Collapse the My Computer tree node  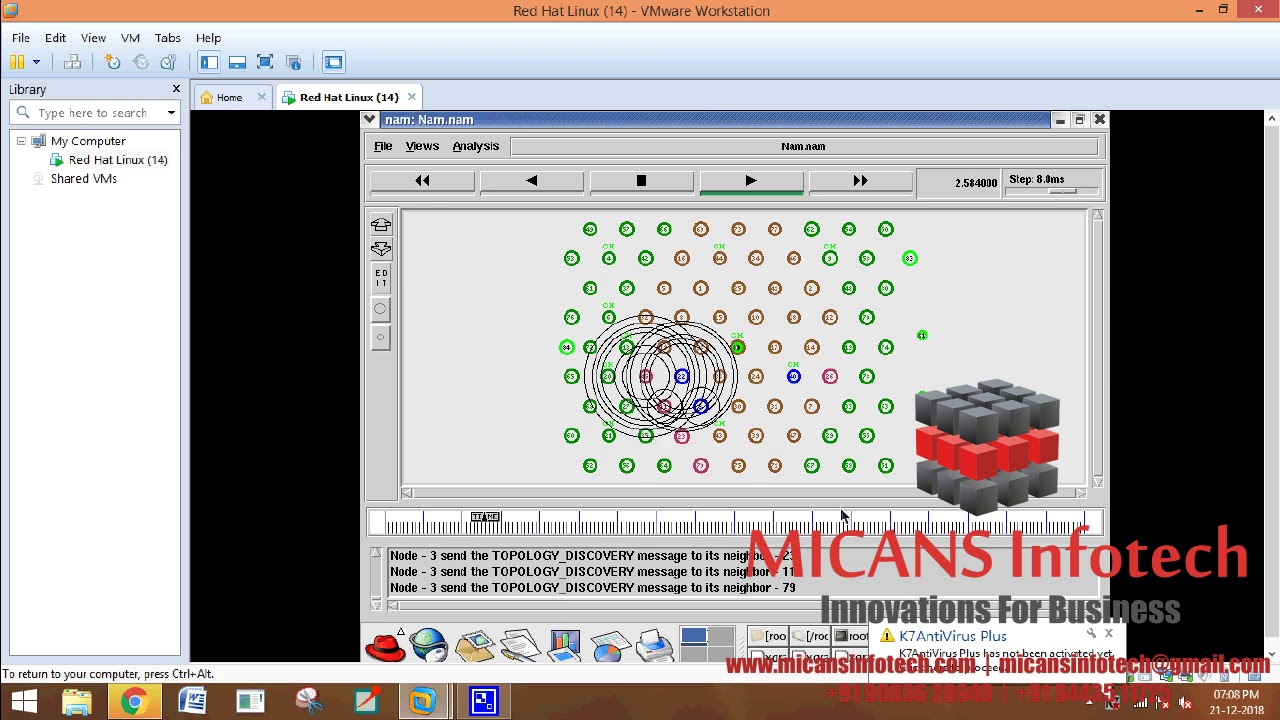(21, 141)
